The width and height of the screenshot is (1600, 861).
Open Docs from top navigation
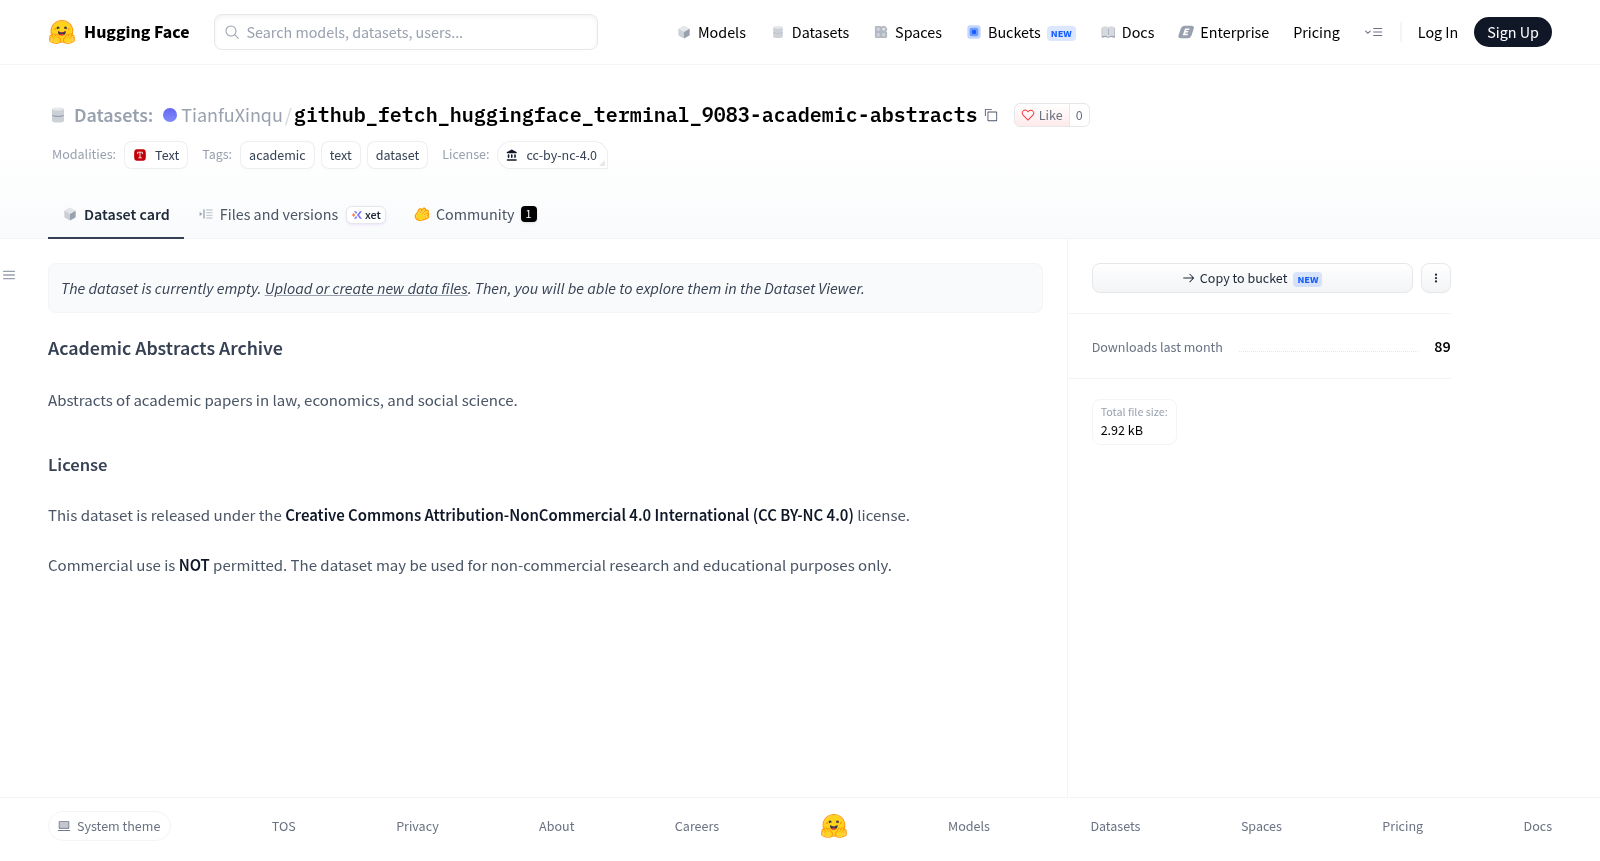(1128, 32)
